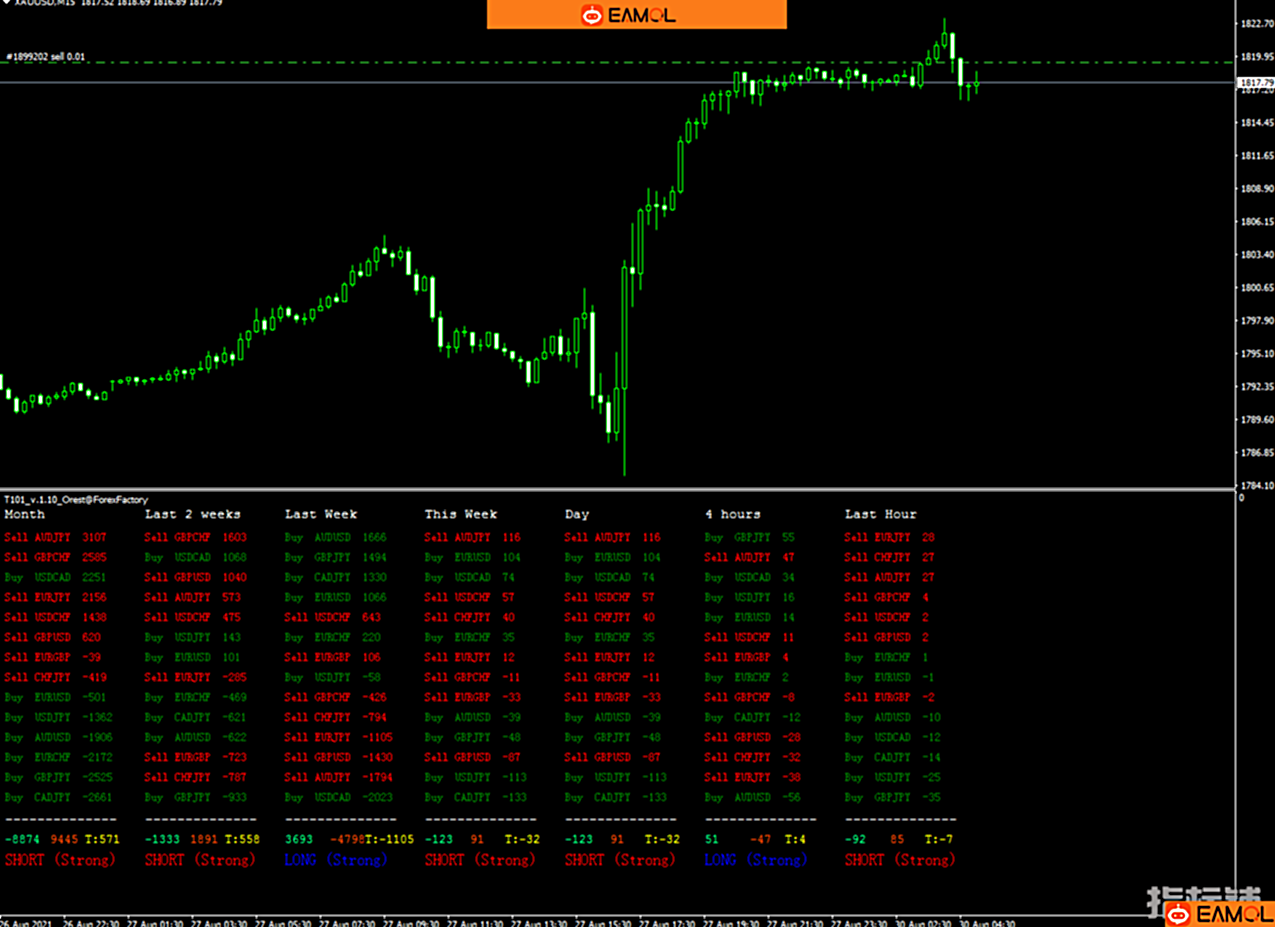1275x927 pixels.
Task: Click 'Sell GBPUSD -87' in Day column
Action: point(613,757)
